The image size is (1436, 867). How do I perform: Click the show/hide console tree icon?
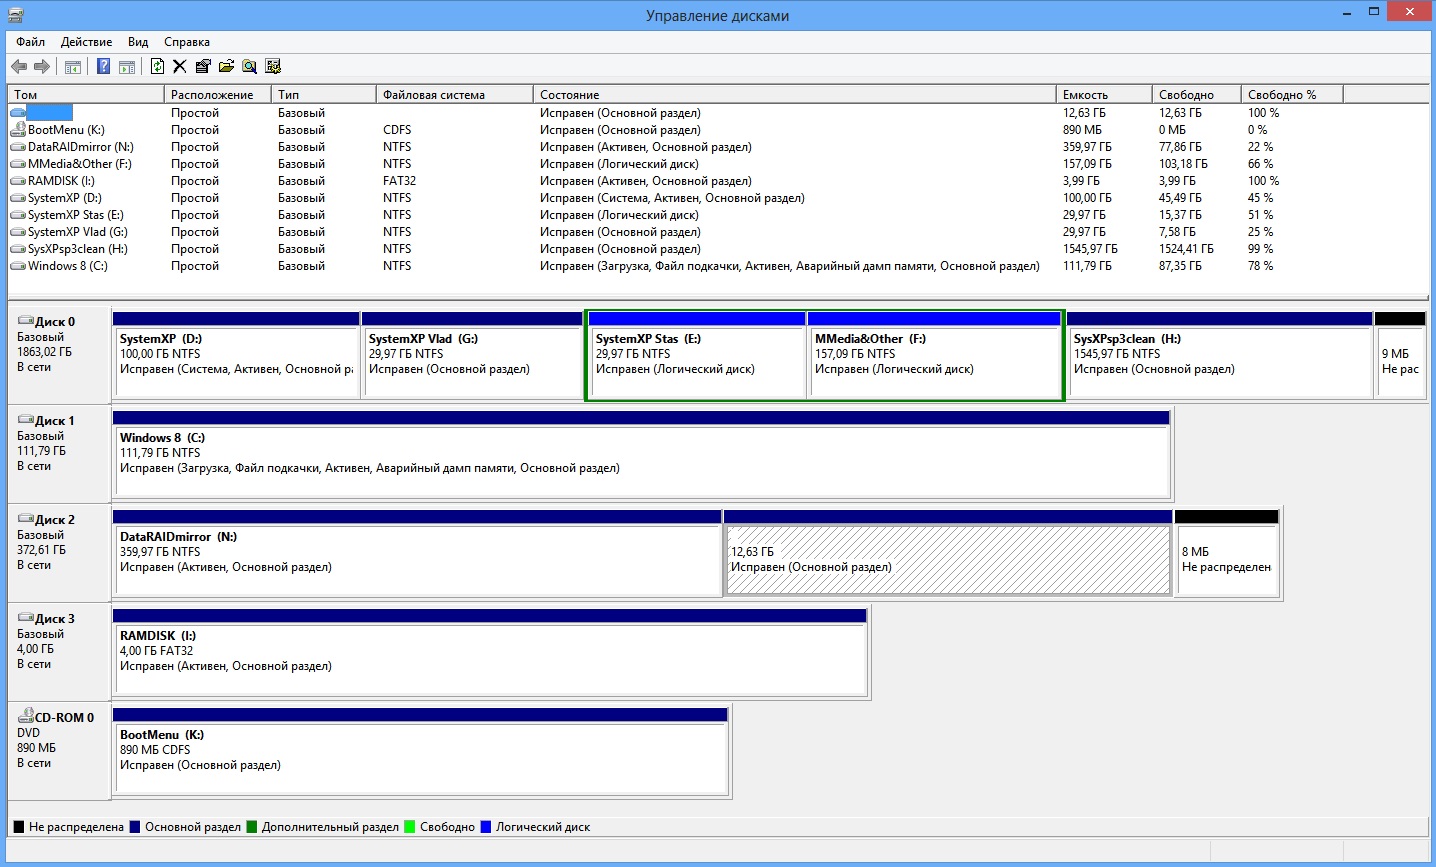[x=72, y=66]
